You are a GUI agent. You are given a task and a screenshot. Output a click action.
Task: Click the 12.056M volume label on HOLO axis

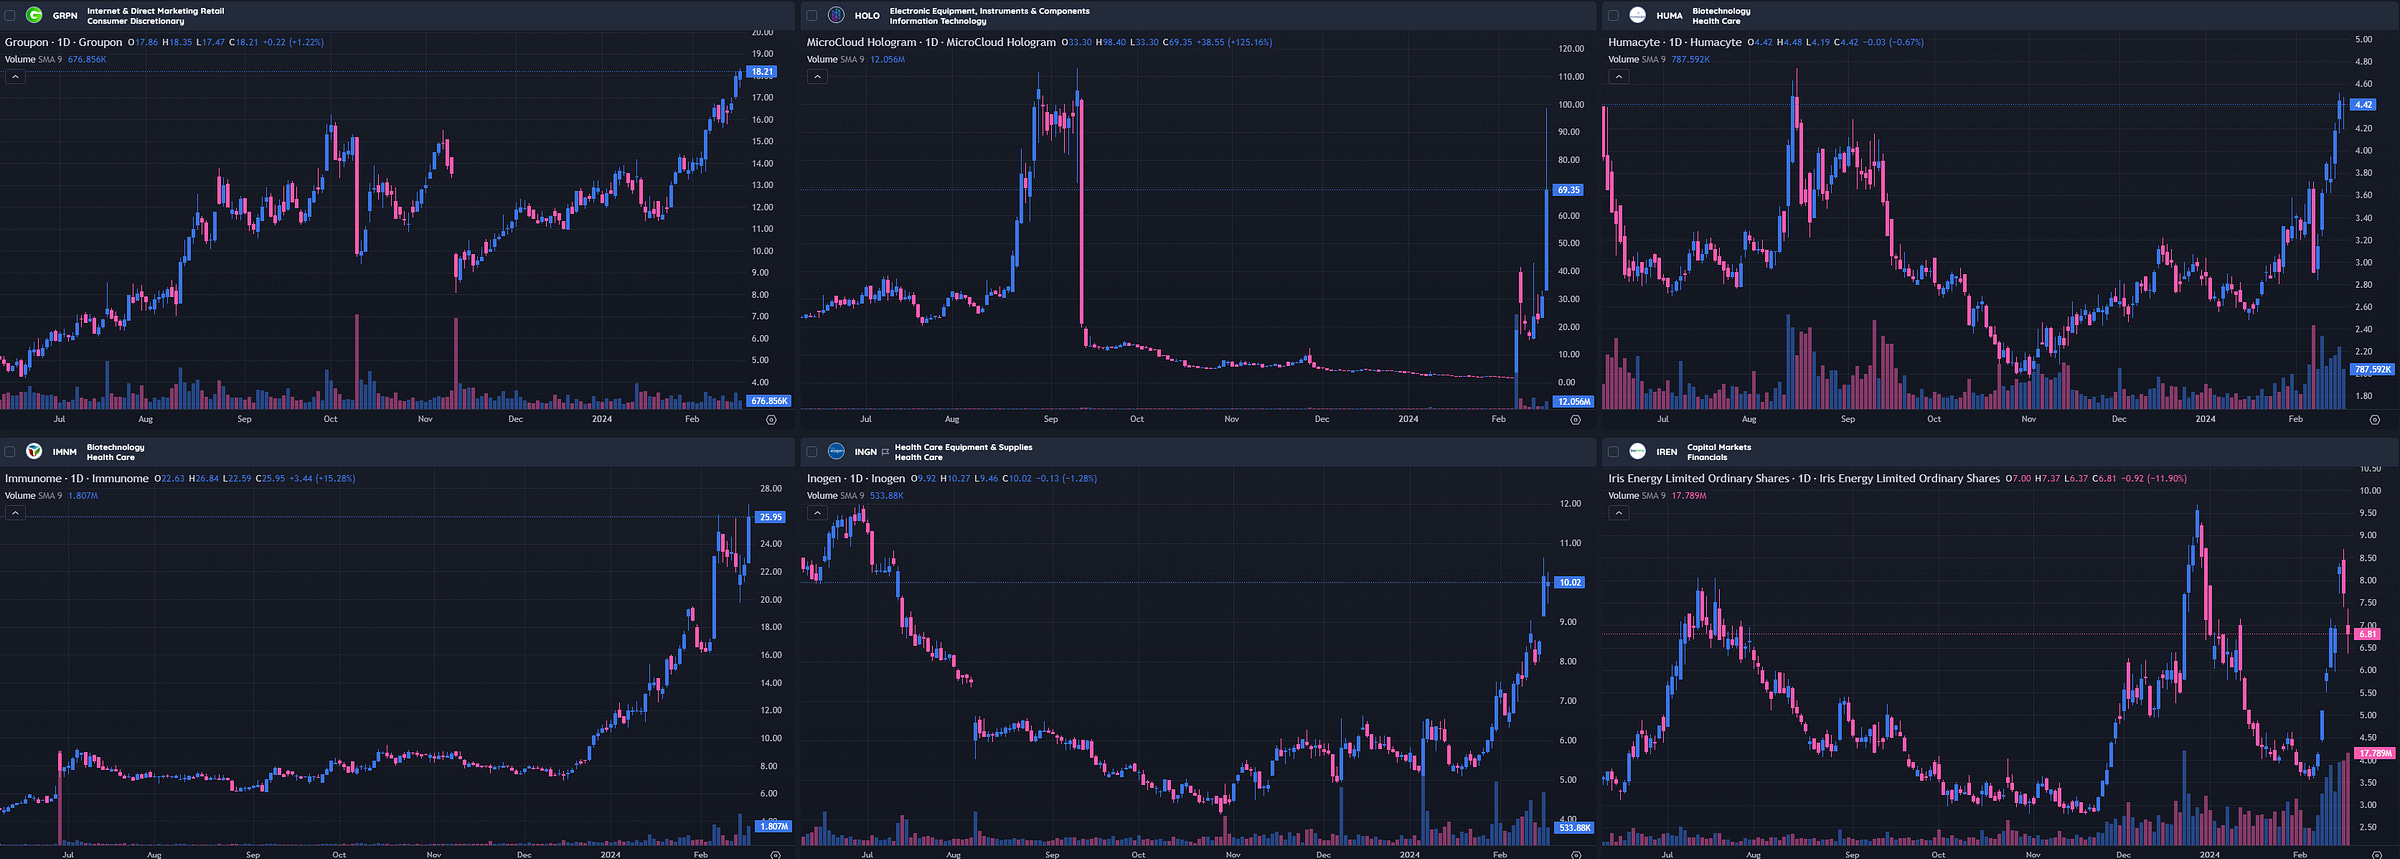(x=1573, y=401)
